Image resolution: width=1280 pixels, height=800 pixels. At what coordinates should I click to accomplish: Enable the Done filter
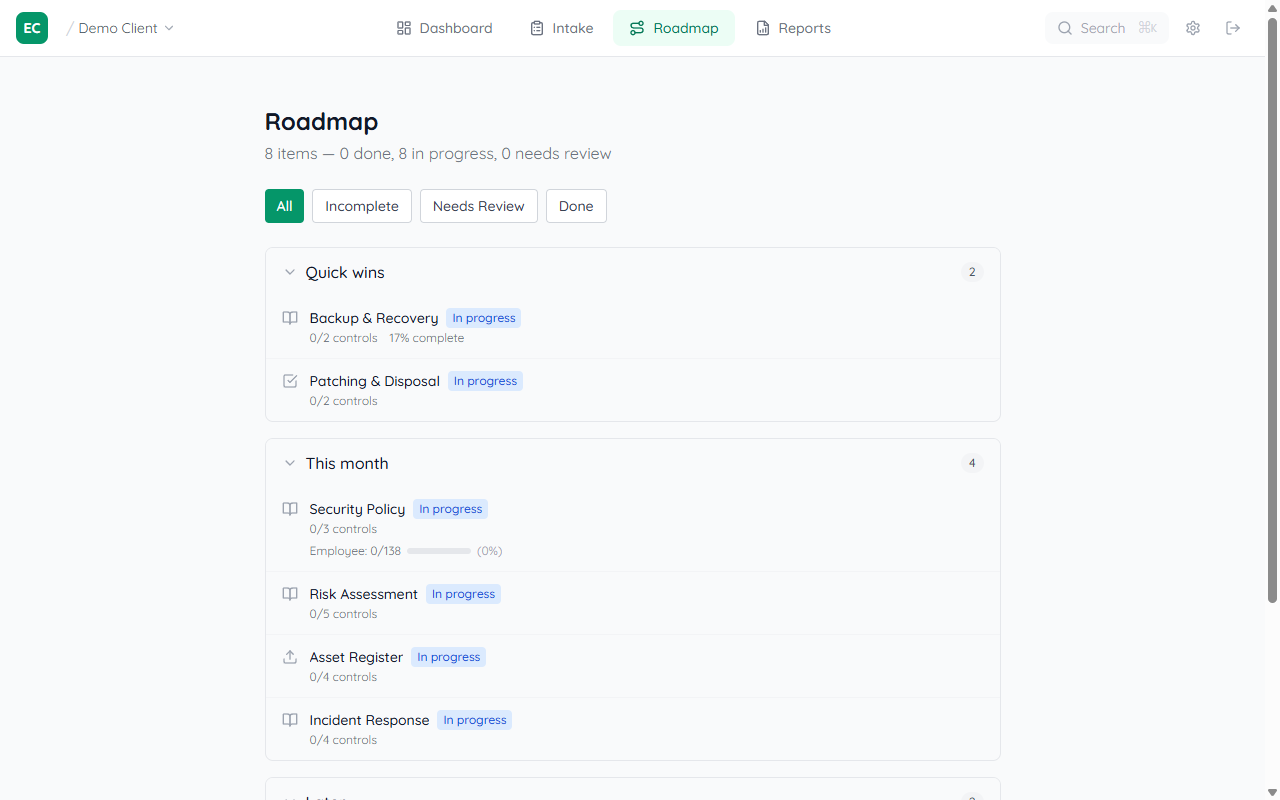click(576, 206)
